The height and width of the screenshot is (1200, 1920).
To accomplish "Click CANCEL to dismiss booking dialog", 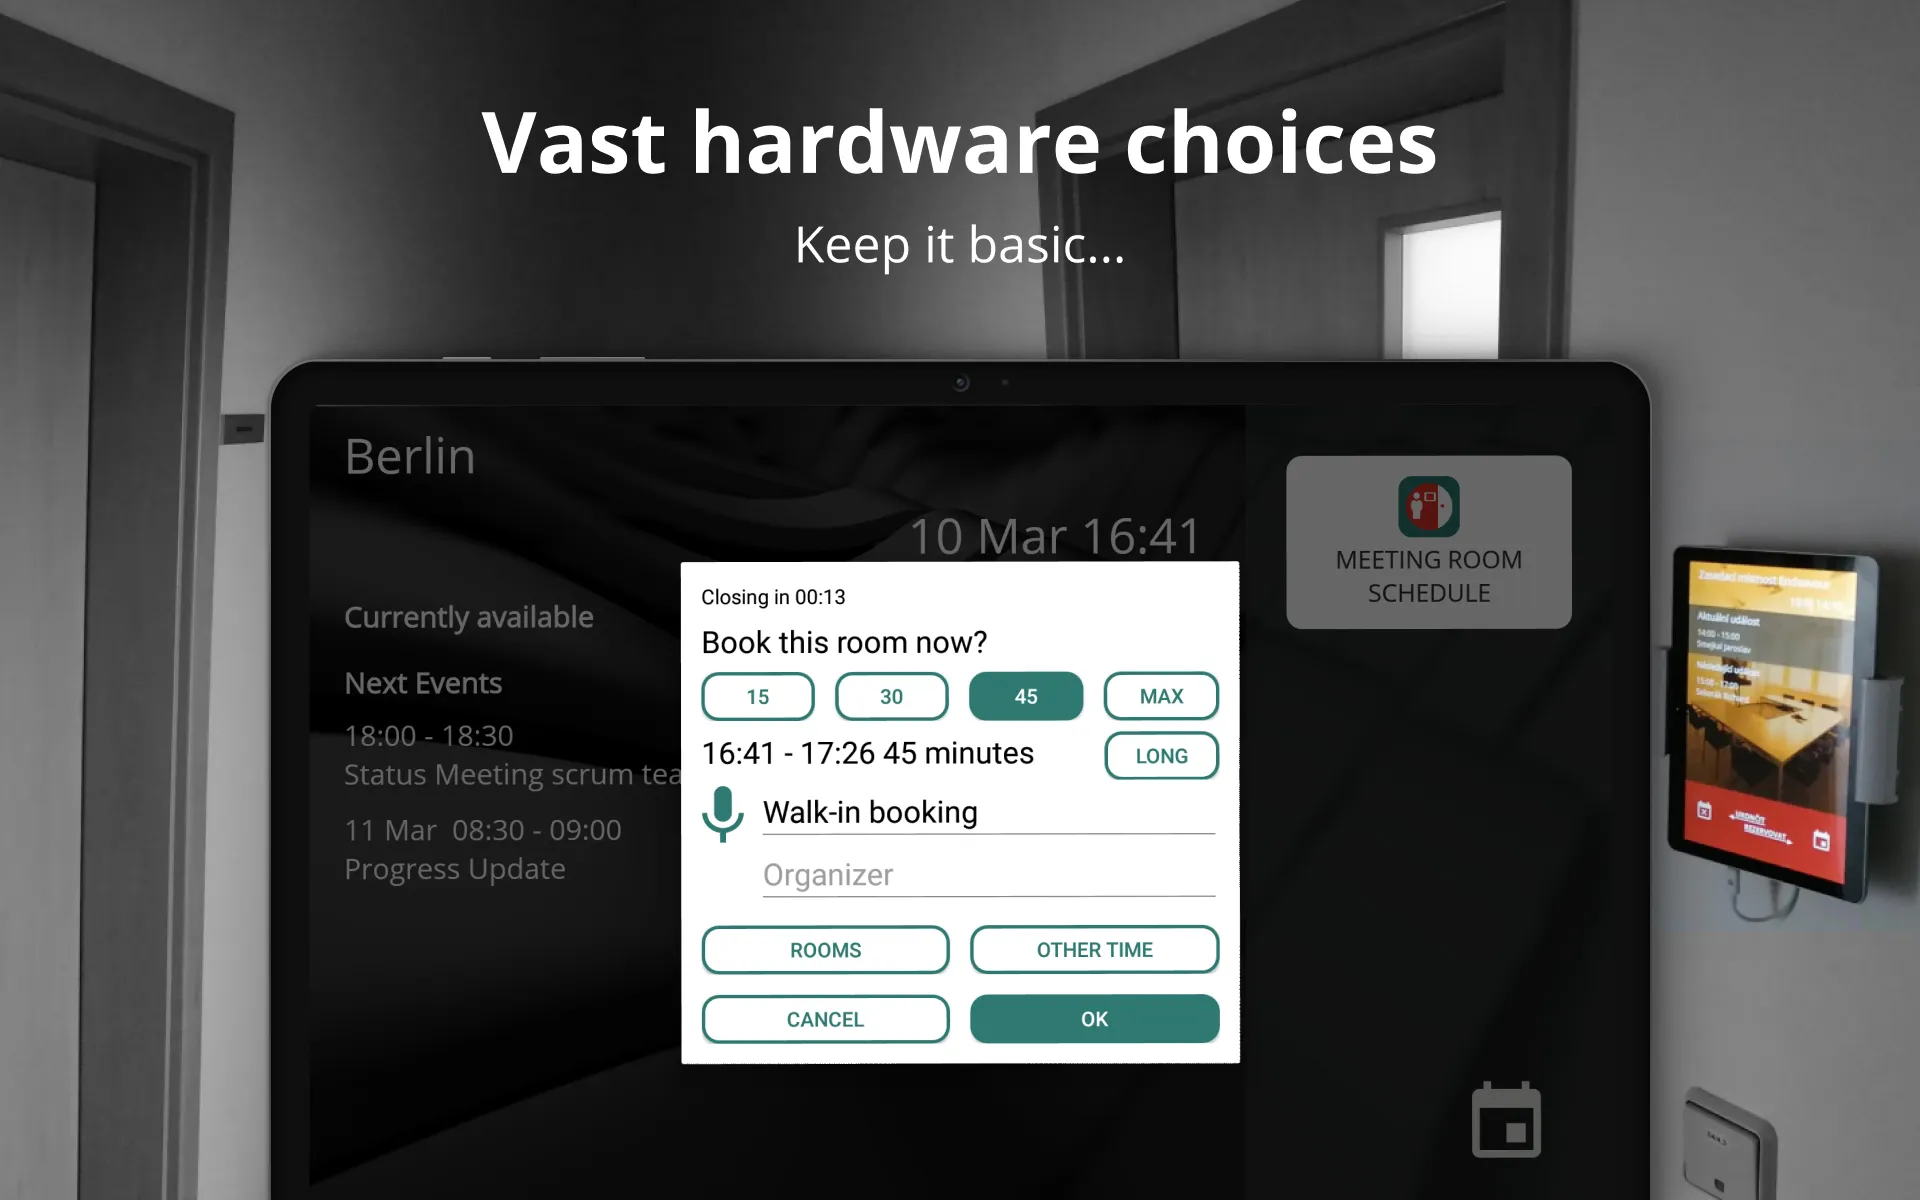I will click(x=824, y=1019).
